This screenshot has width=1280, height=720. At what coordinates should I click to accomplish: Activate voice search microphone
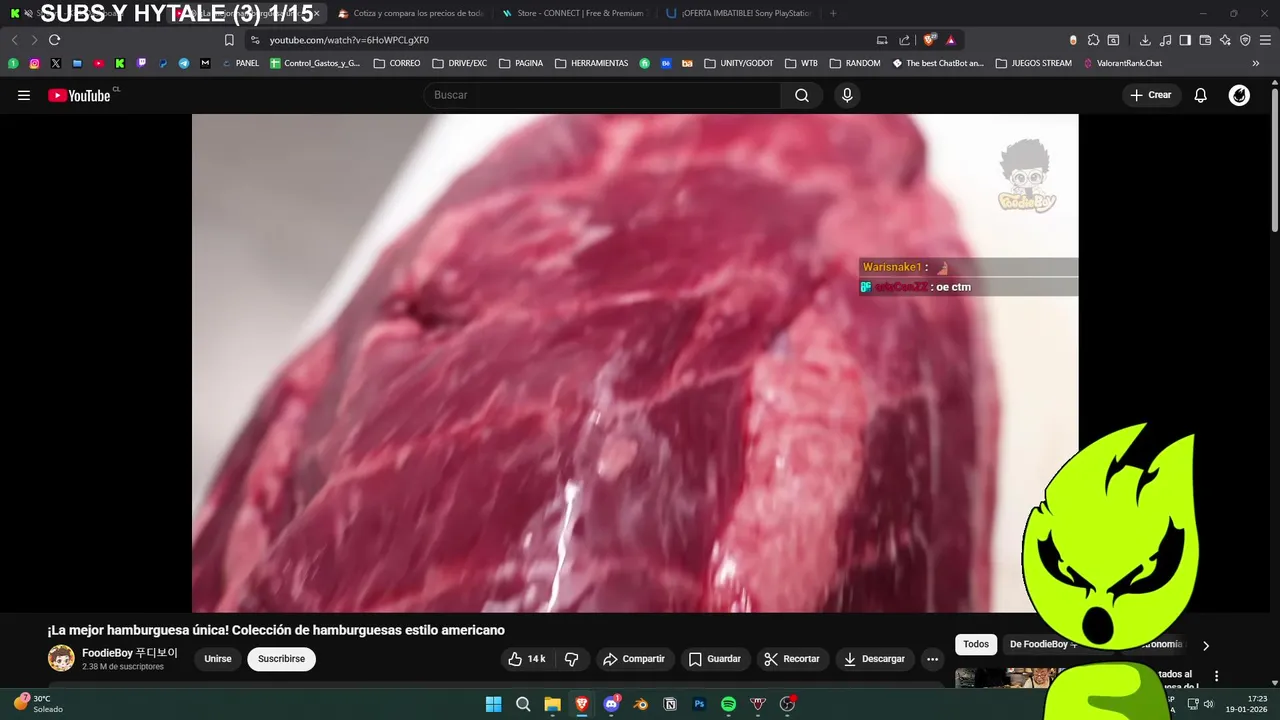pos(847,95)
